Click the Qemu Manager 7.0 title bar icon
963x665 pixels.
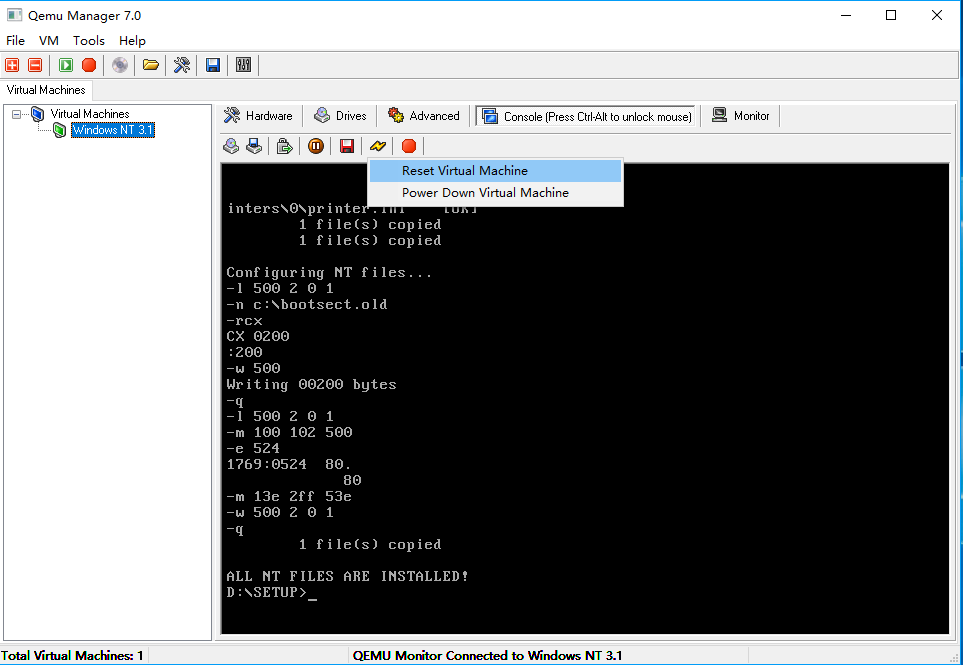pyautogui.click(x=14, y=15)
